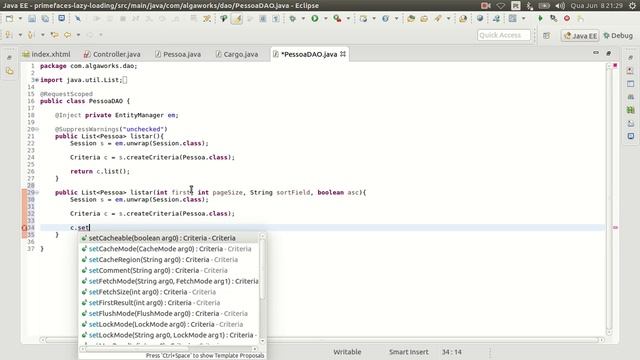Open the Previous Annotation dropdown arrow
This screenshot has width=640, height=360.
click(x=42, y=35)
